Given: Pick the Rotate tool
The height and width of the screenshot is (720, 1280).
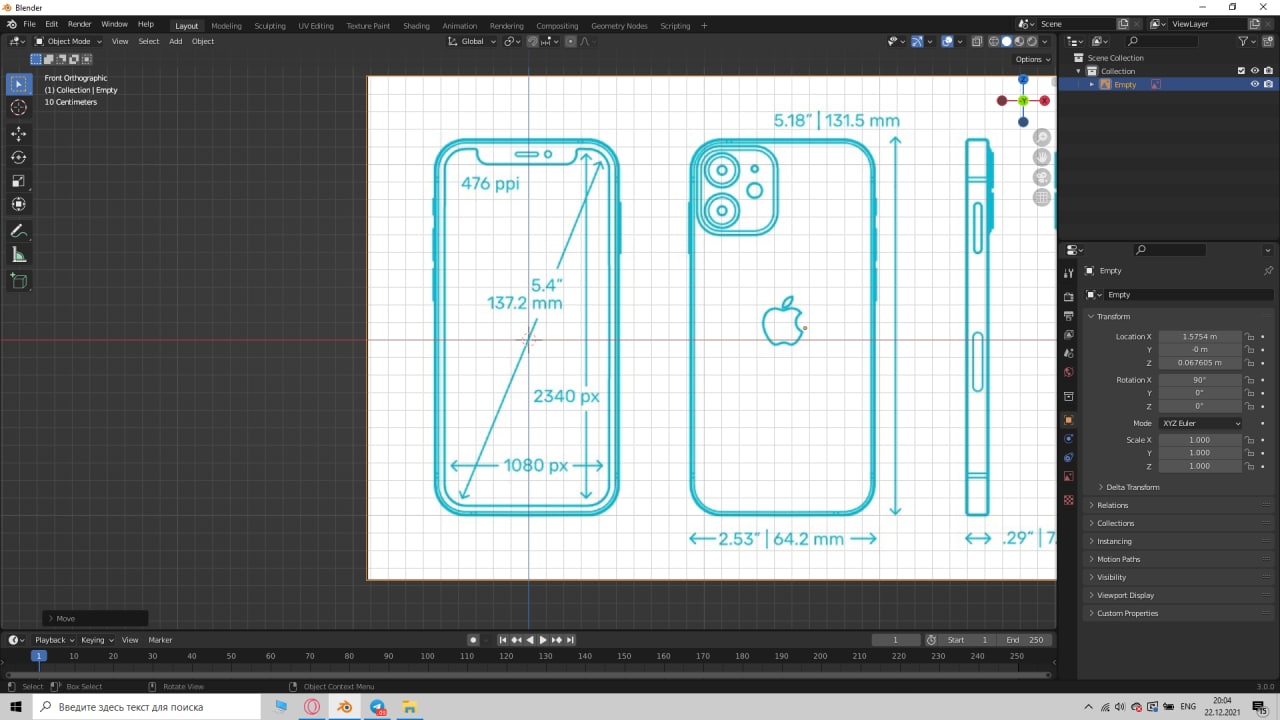Looking at the screenshot, I should click(x=19, y=157).
